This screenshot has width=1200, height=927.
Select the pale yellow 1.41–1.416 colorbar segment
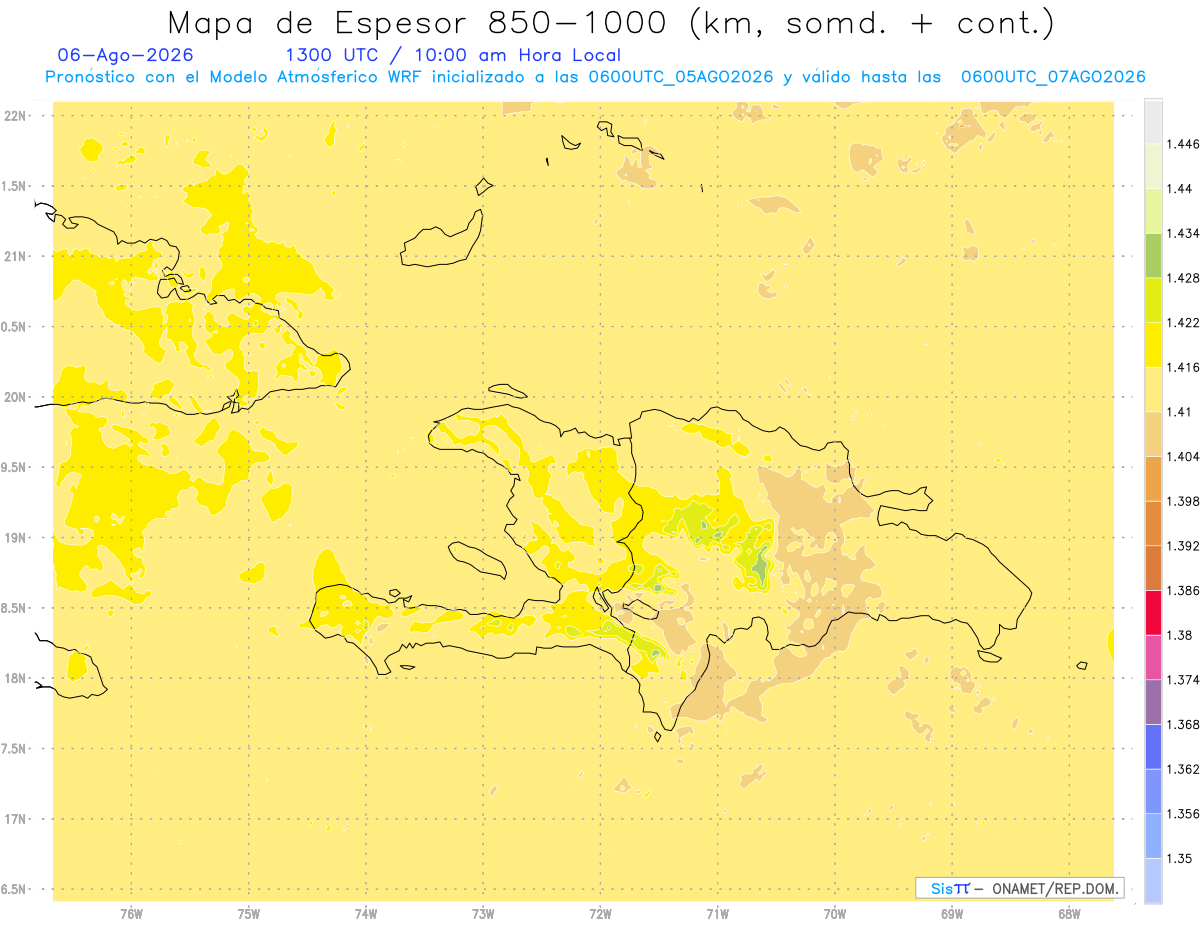click(1153, 389)
